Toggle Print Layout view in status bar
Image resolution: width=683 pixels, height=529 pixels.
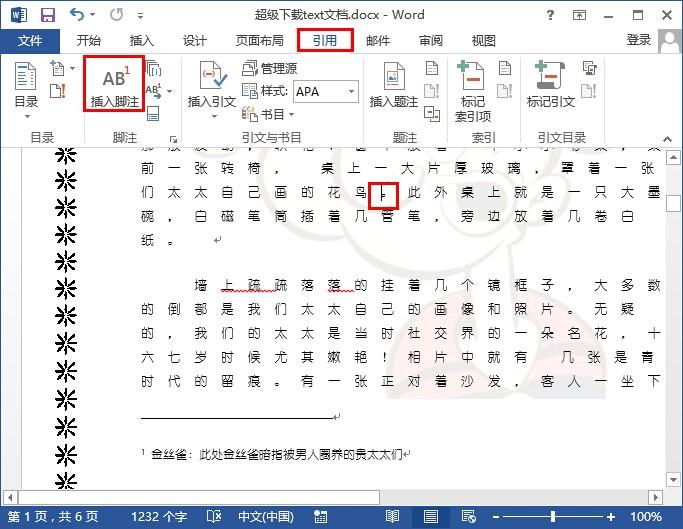430,516
